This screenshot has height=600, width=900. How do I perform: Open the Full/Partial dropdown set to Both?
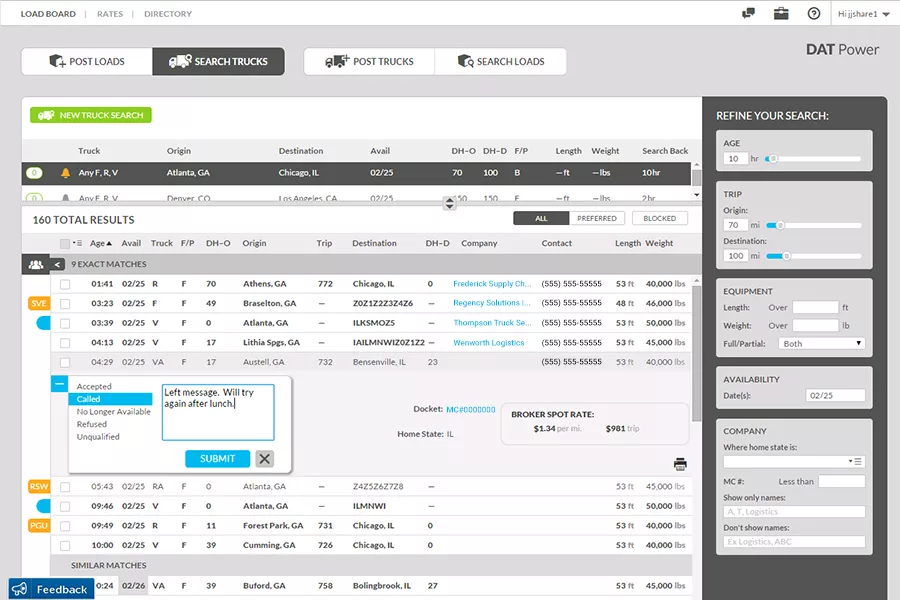tap(821, 343)
